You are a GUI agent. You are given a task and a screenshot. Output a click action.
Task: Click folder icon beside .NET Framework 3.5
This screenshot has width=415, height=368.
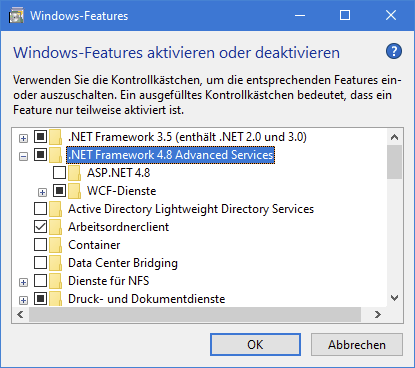pos(56,137)
